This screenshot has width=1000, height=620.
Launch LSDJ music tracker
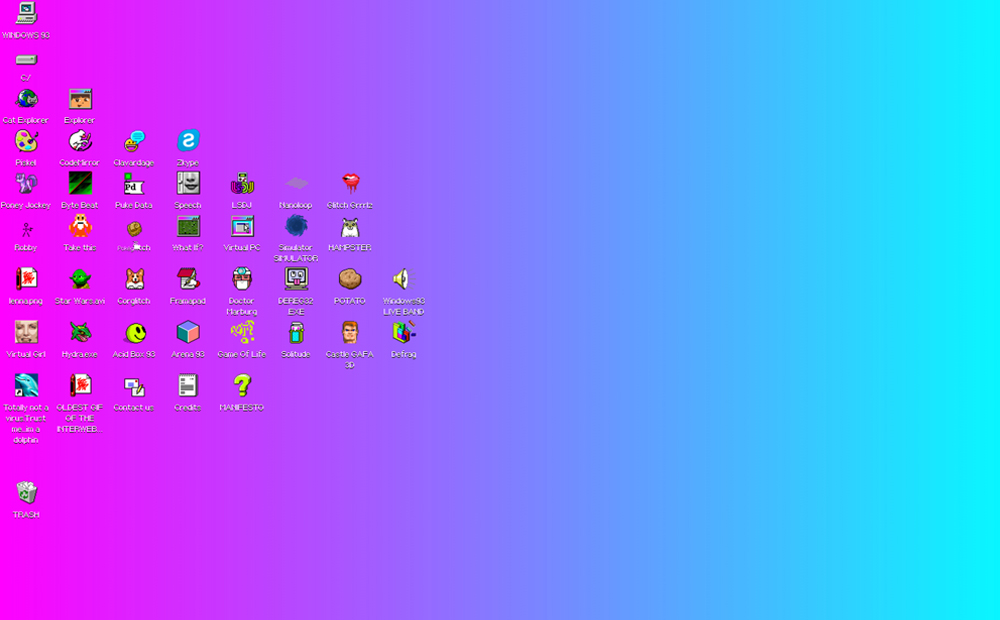[242, 184]
